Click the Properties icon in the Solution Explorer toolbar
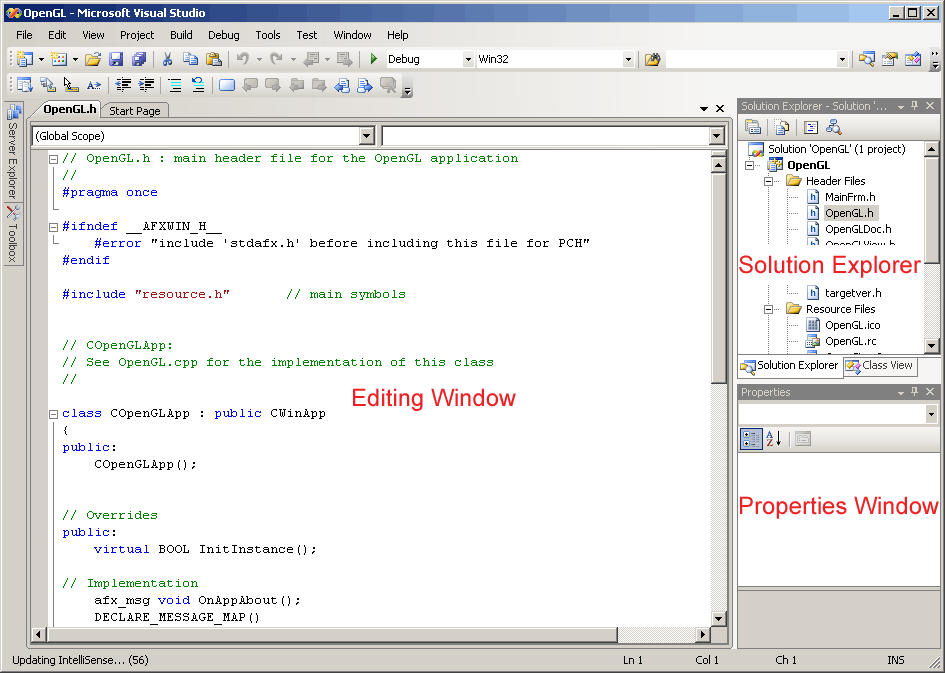 pos(753,127)
